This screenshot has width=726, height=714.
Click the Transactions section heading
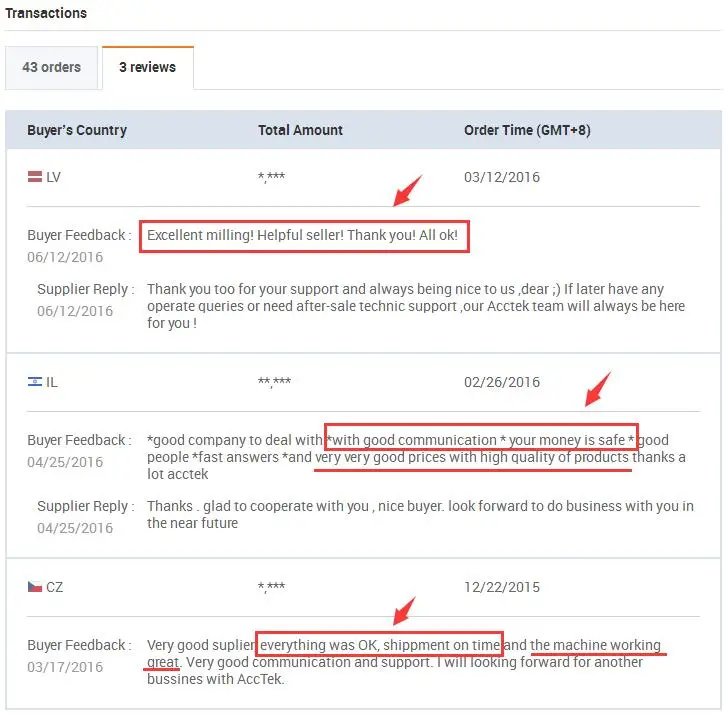point(46,13)
